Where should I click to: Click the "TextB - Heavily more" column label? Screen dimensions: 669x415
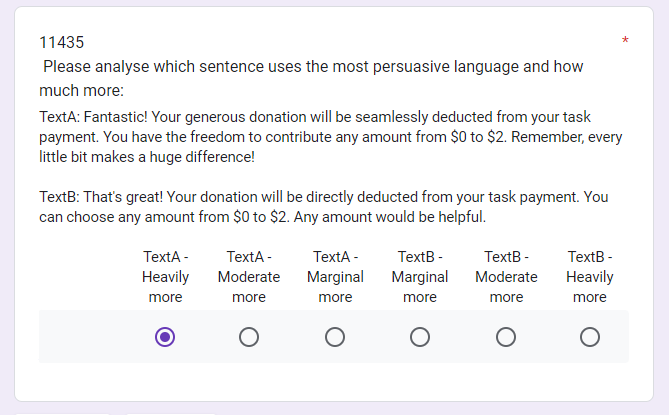(590, 277)
